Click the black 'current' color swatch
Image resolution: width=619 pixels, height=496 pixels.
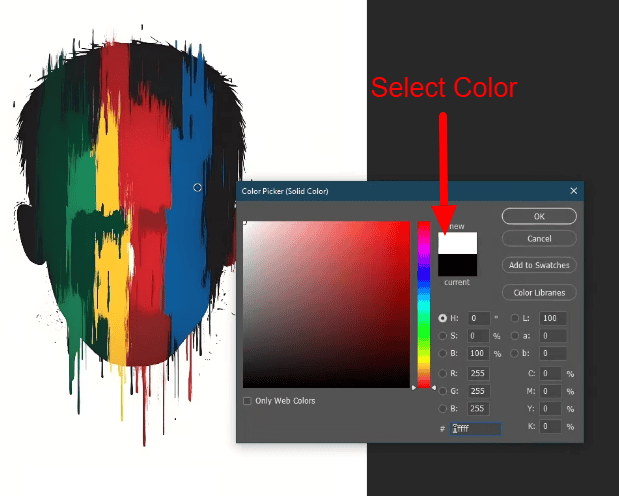tap(457, 265)
